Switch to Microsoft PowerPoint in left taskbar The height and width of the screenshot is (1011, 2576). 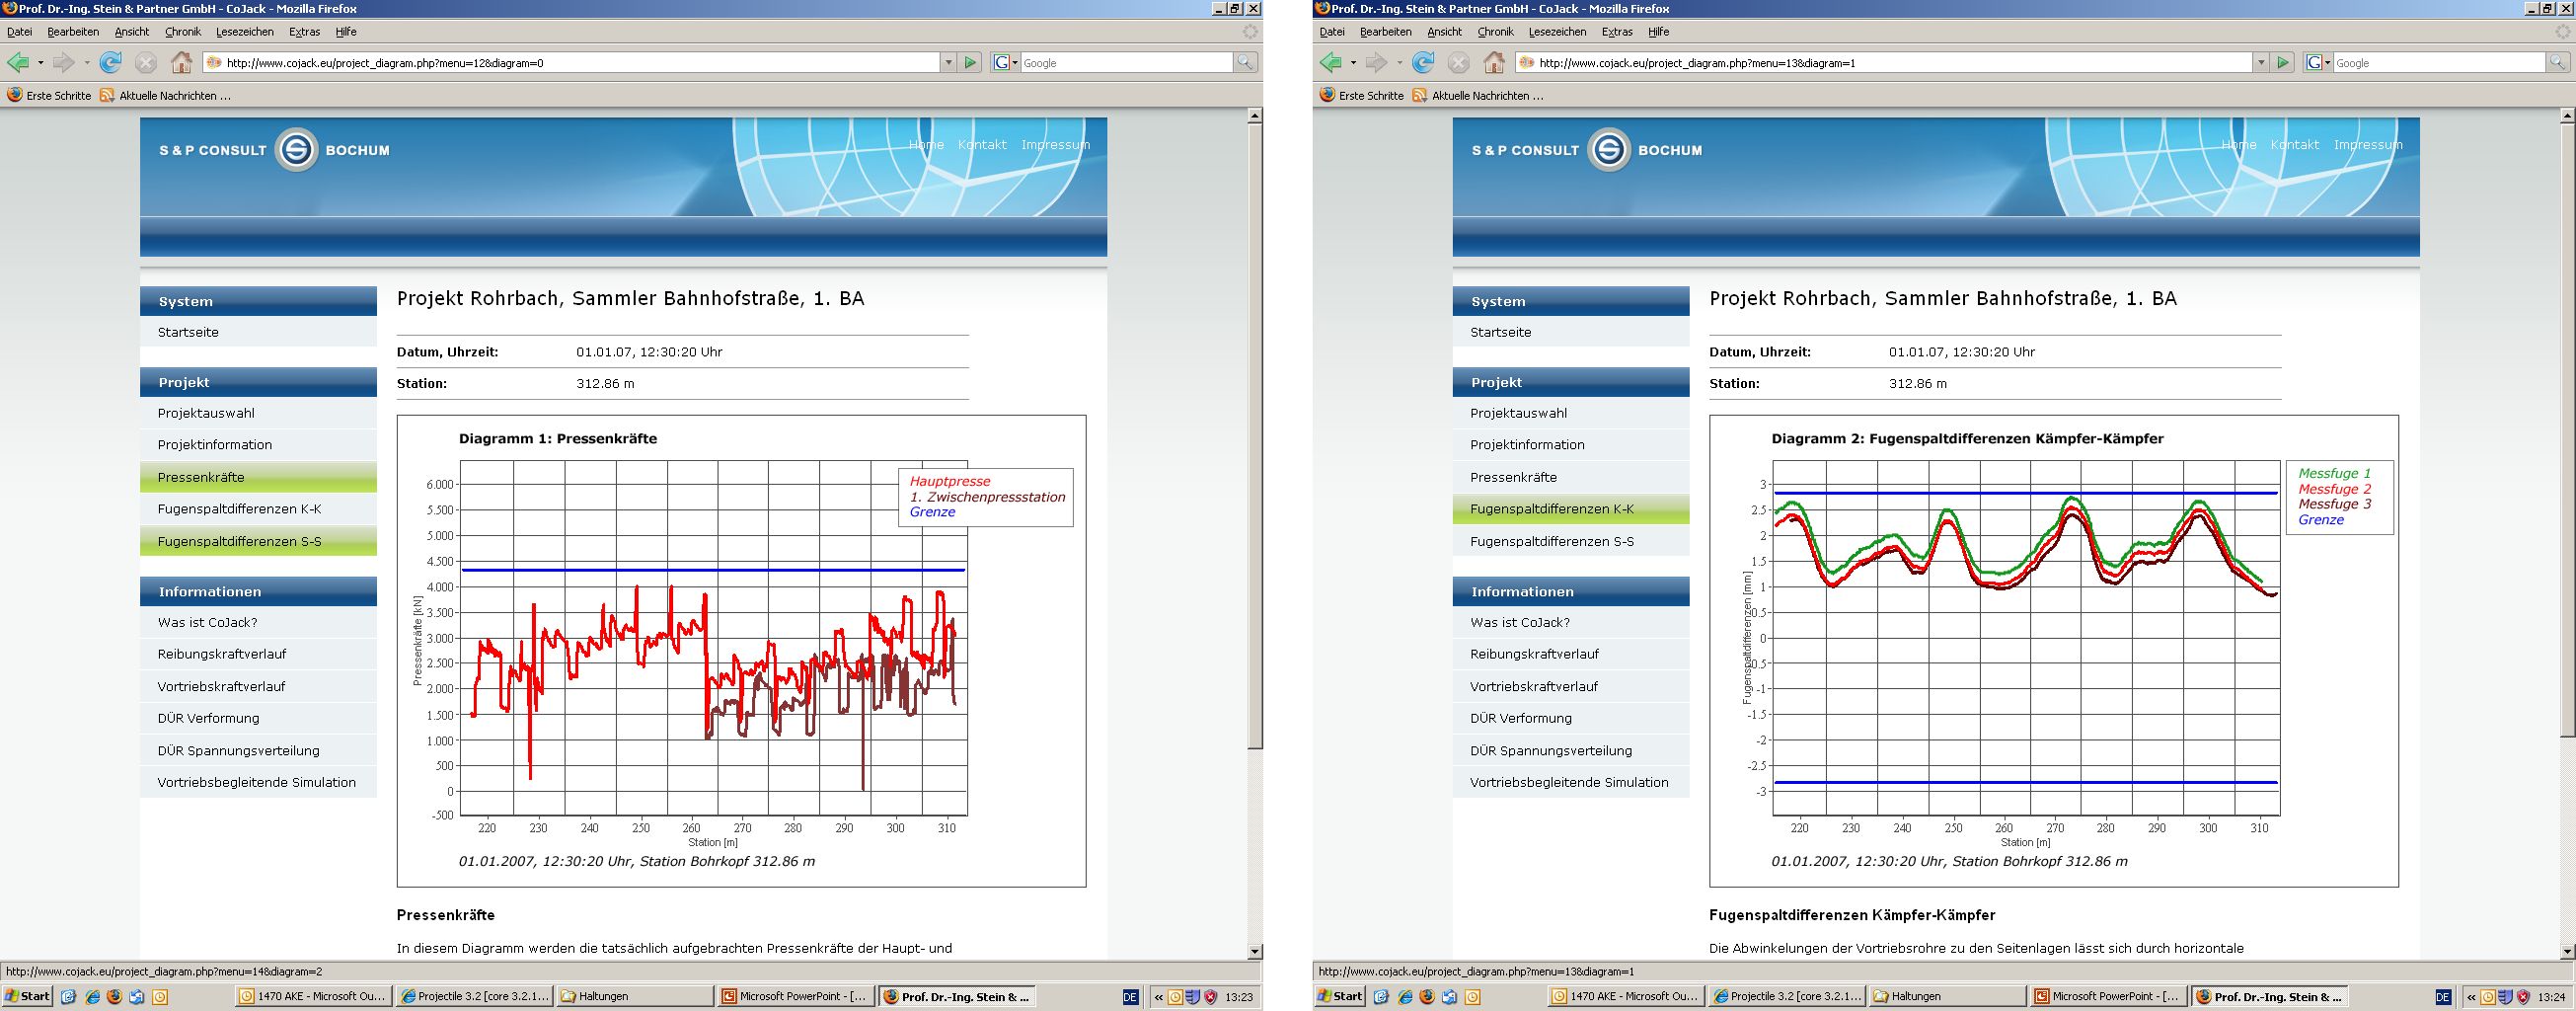coord(794,996)
